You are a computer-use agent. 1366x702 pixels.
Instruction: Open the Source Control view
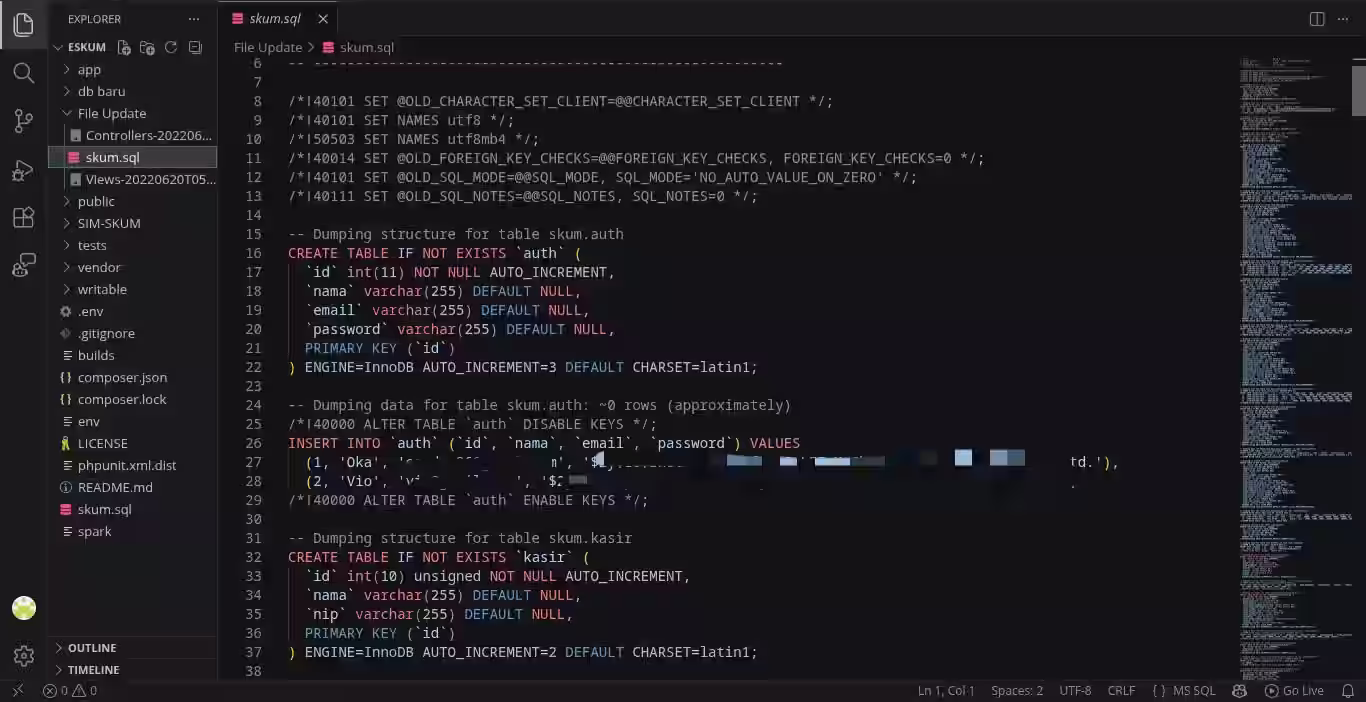[x=23, y=121]
